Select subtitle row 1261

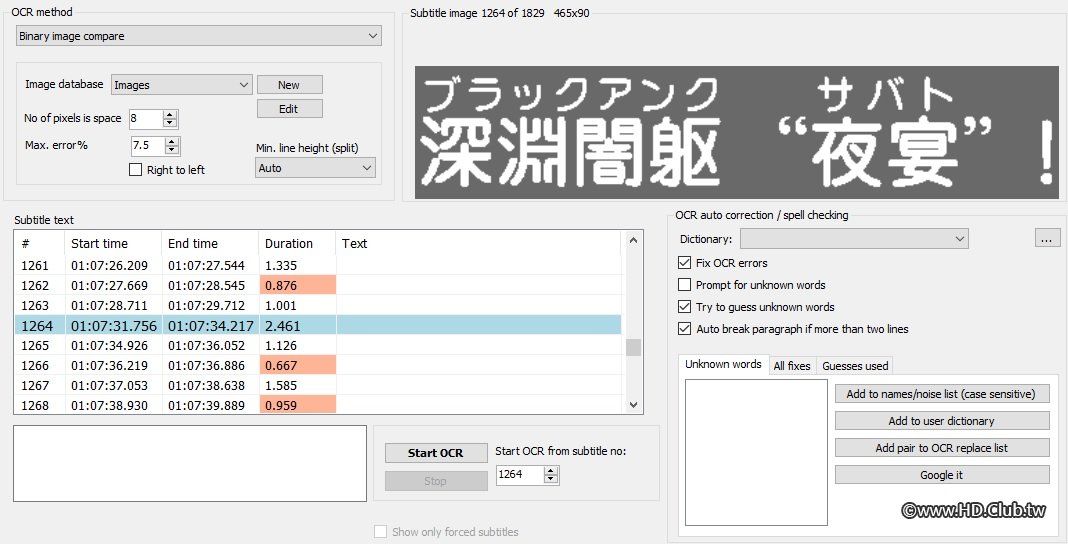317,266
